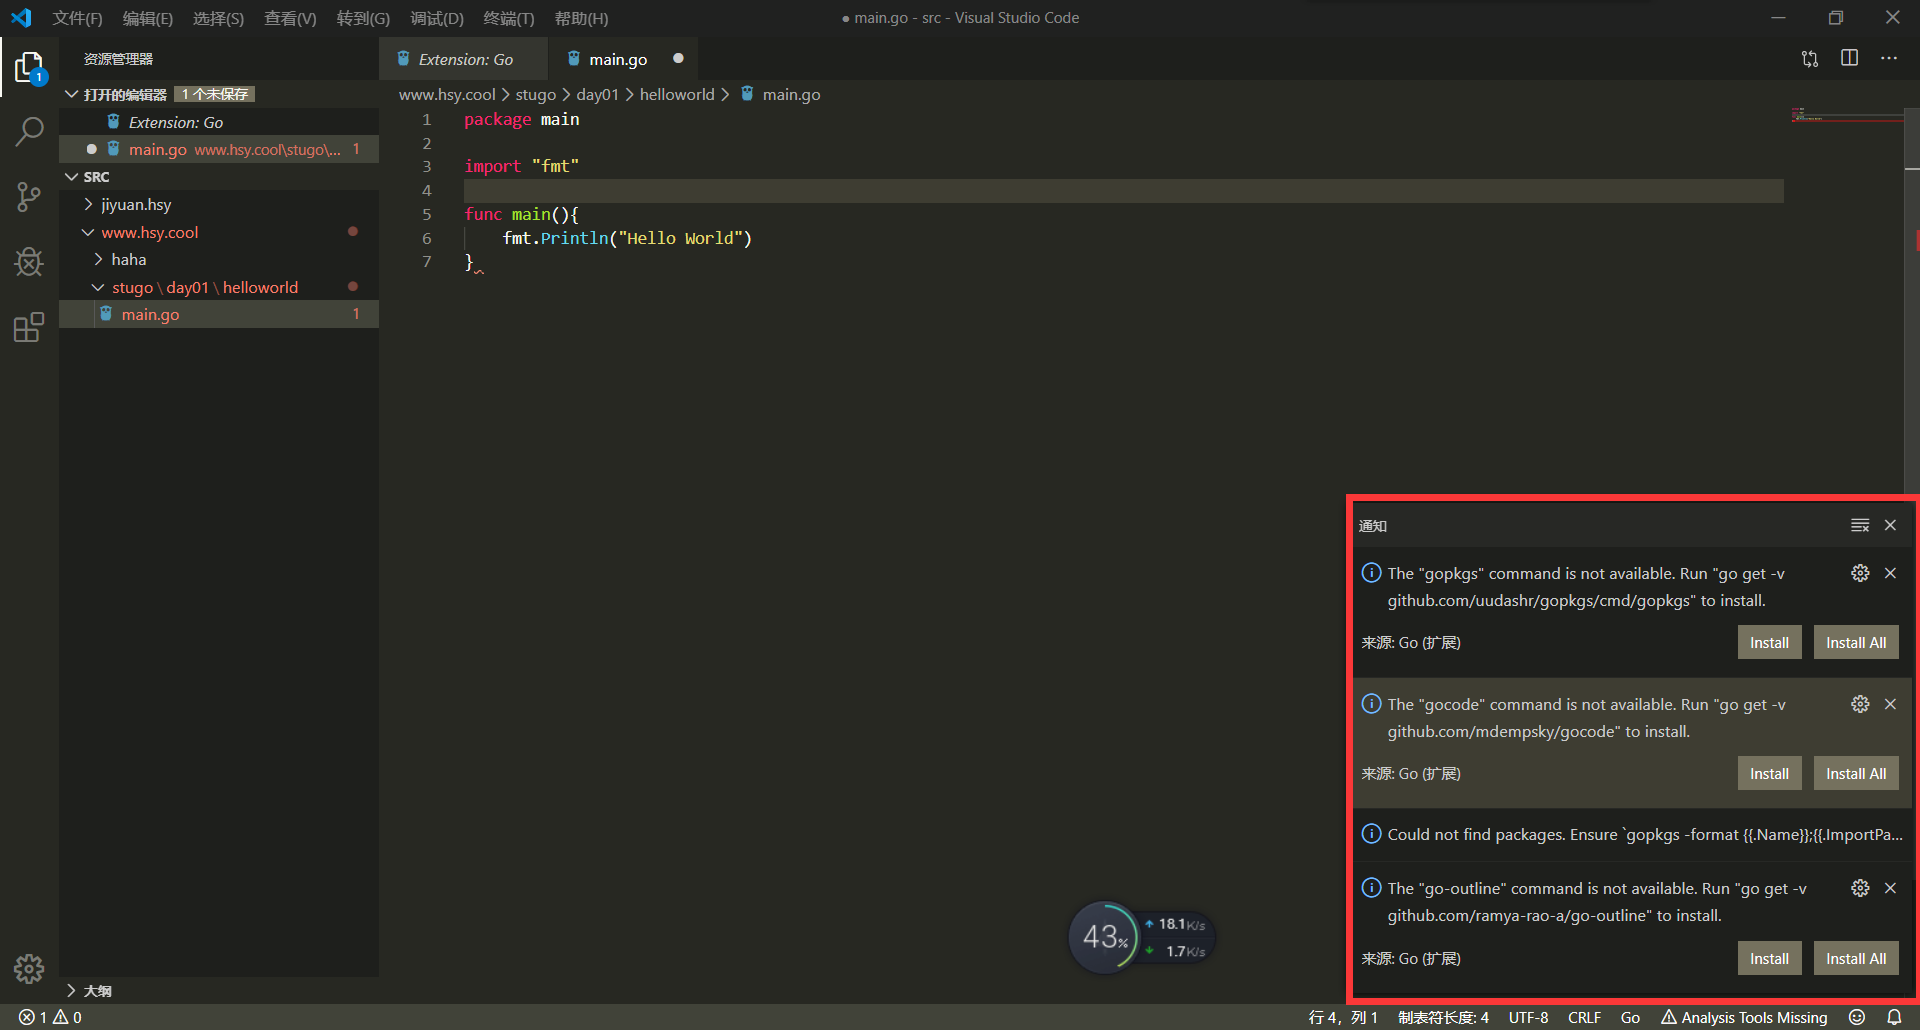Click the VS Code logo icon

[x=21, y=18]
